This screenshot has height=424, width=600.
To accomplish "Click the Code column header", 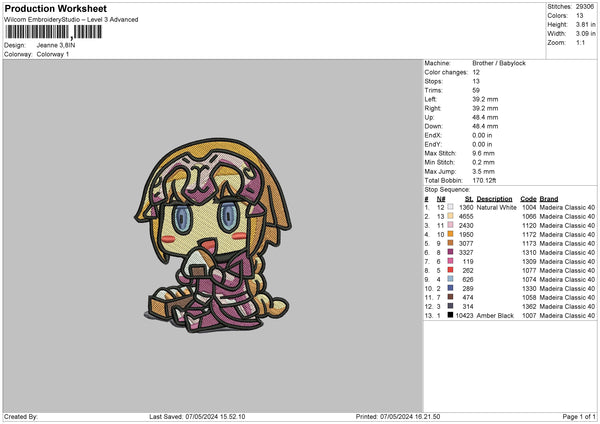I will coord(528,199).
